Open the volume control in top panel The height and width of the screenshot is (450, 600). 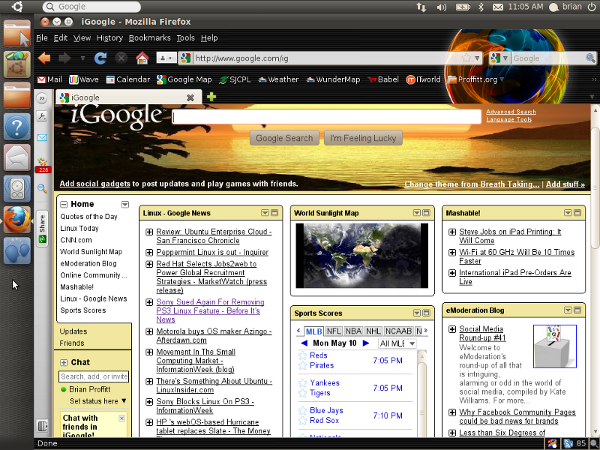(x=441, y=7)
